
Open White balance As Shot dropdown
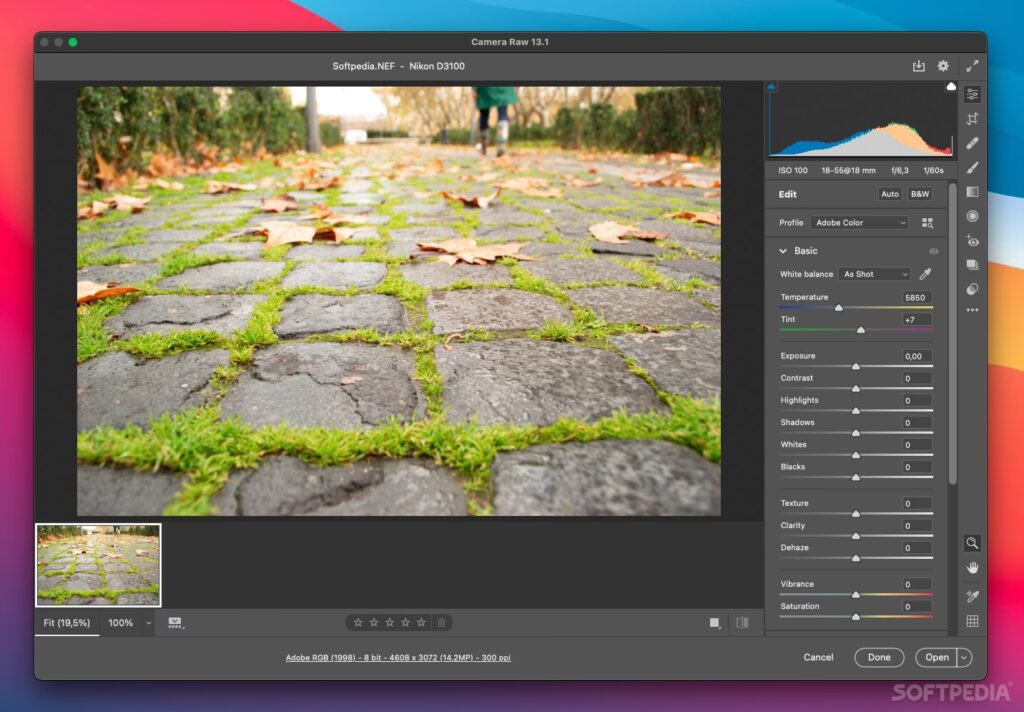coord(875,274)
